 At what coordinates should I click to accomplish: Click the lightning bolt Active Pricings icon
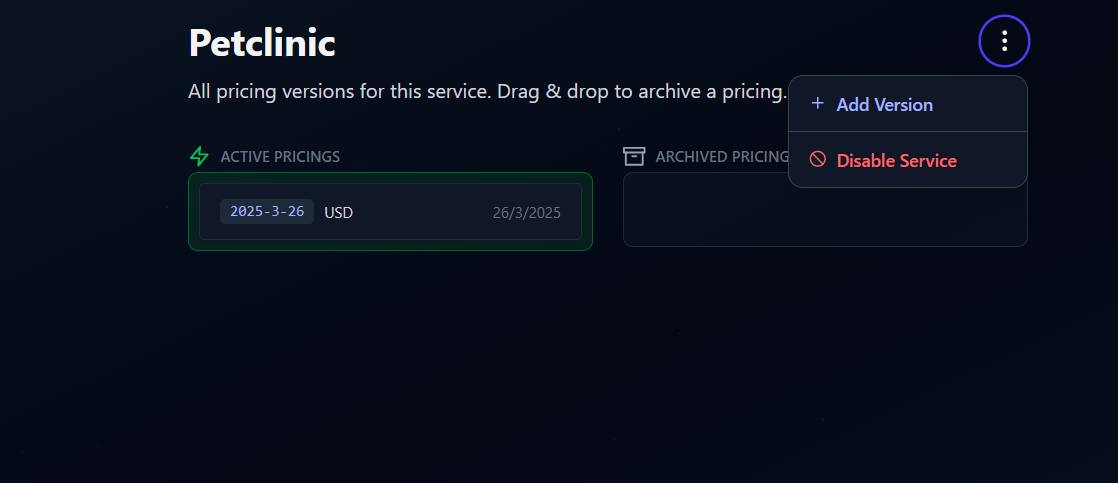pyautogui.click(x=199, y=156)
